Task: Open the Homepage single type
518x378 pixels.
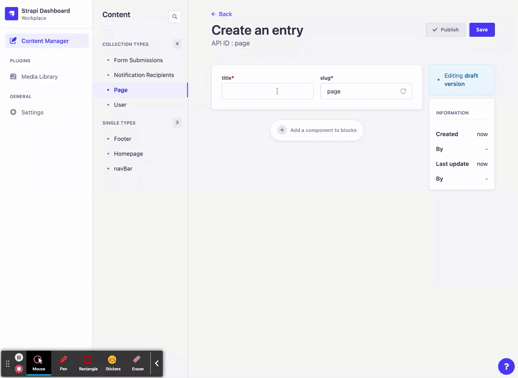Action: [x=128, y=154]
